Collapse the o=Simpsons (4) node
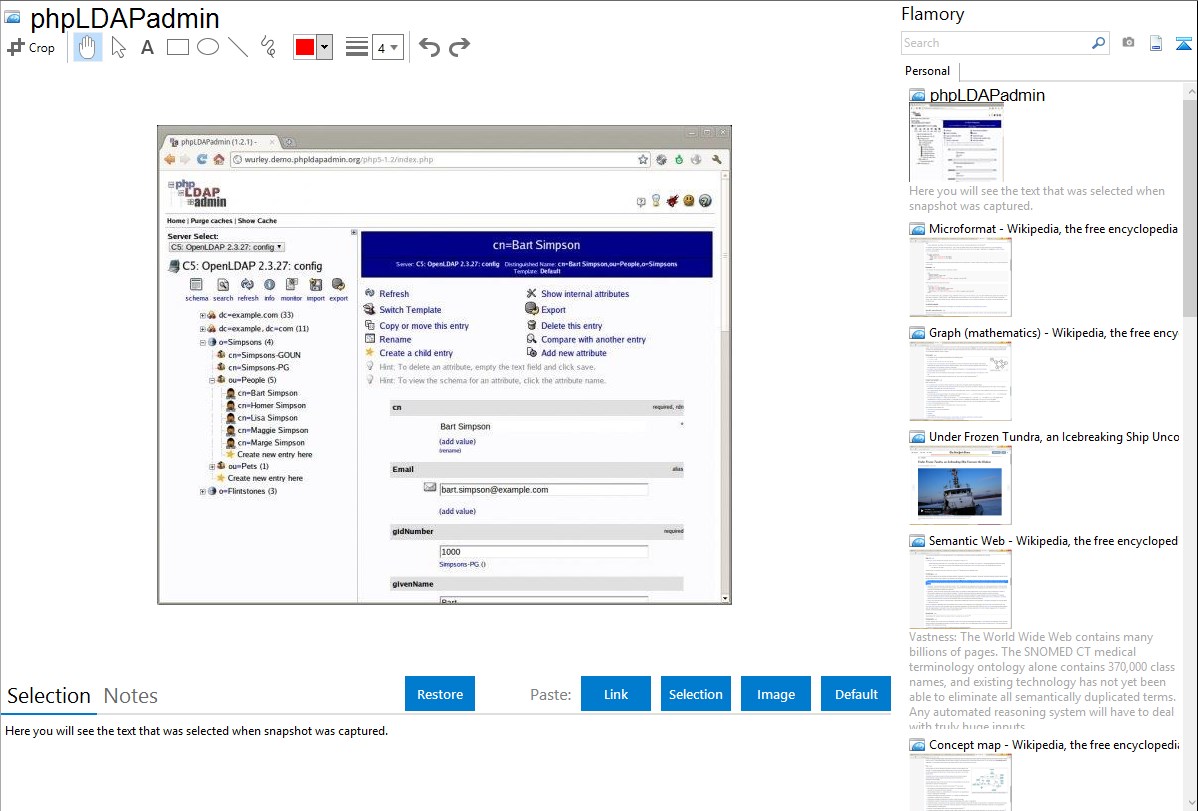This screenshot has height=811, width=1198. (202, 342)
